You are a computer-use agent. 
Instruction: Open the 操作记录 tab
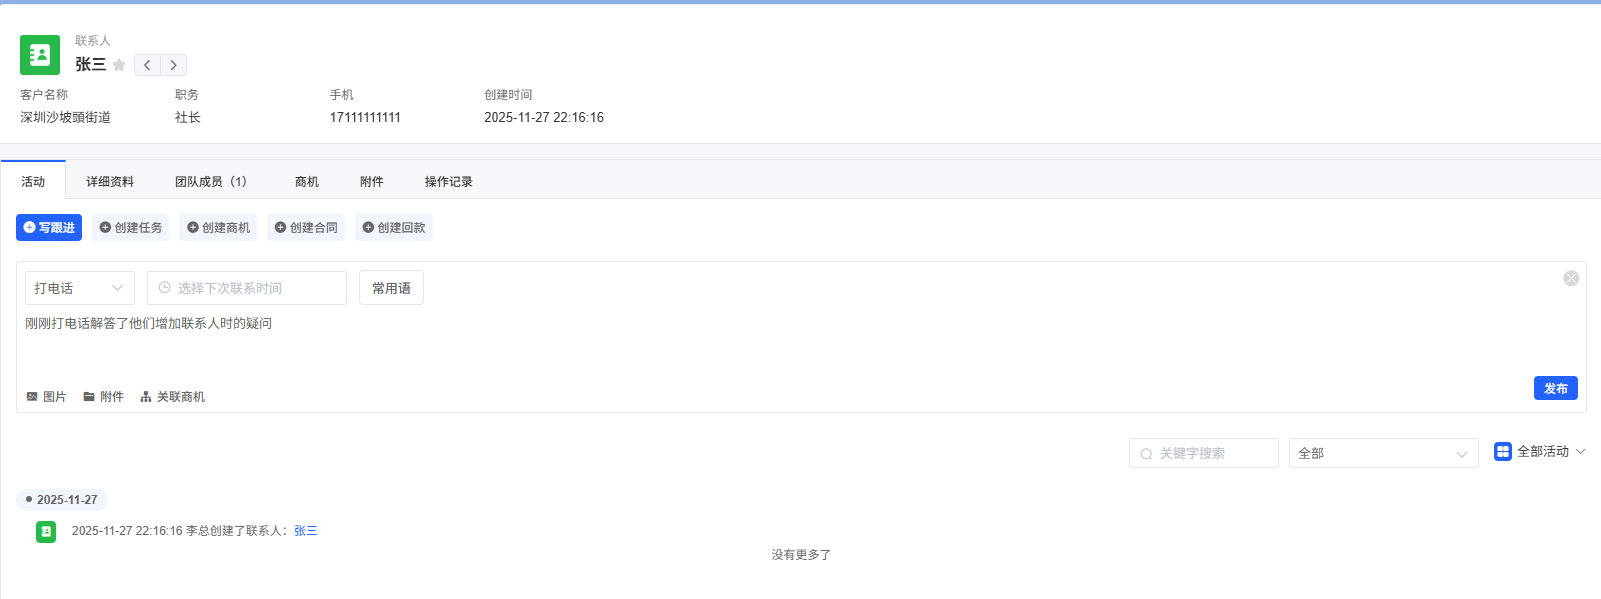448,182
